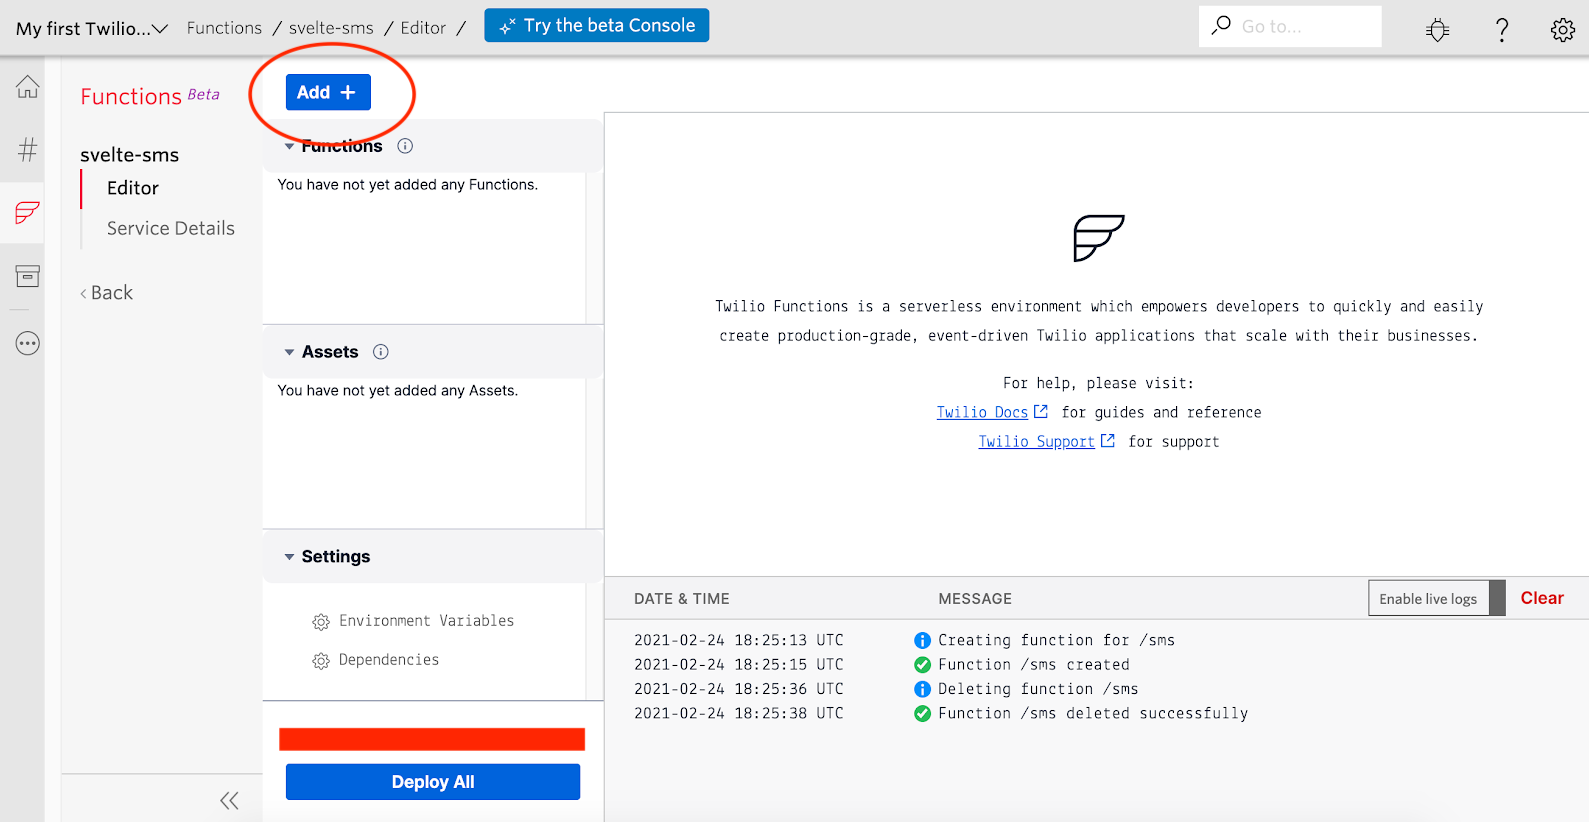Collapse the Assets section triangle
Image resolution: width=1589 pixels, height=822 pixels.
pyautogui.click(x=289, y=352)
